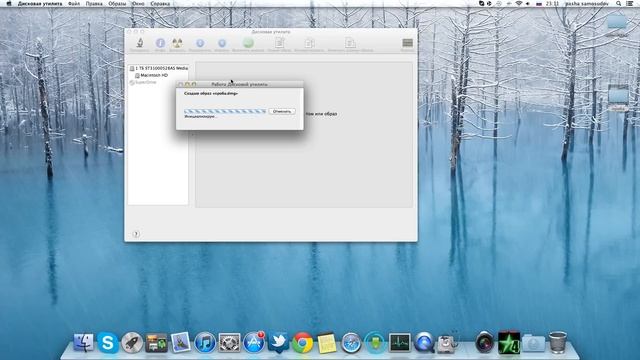
Task: Click the menu bar clock
Action: click(x=552, y=4)
